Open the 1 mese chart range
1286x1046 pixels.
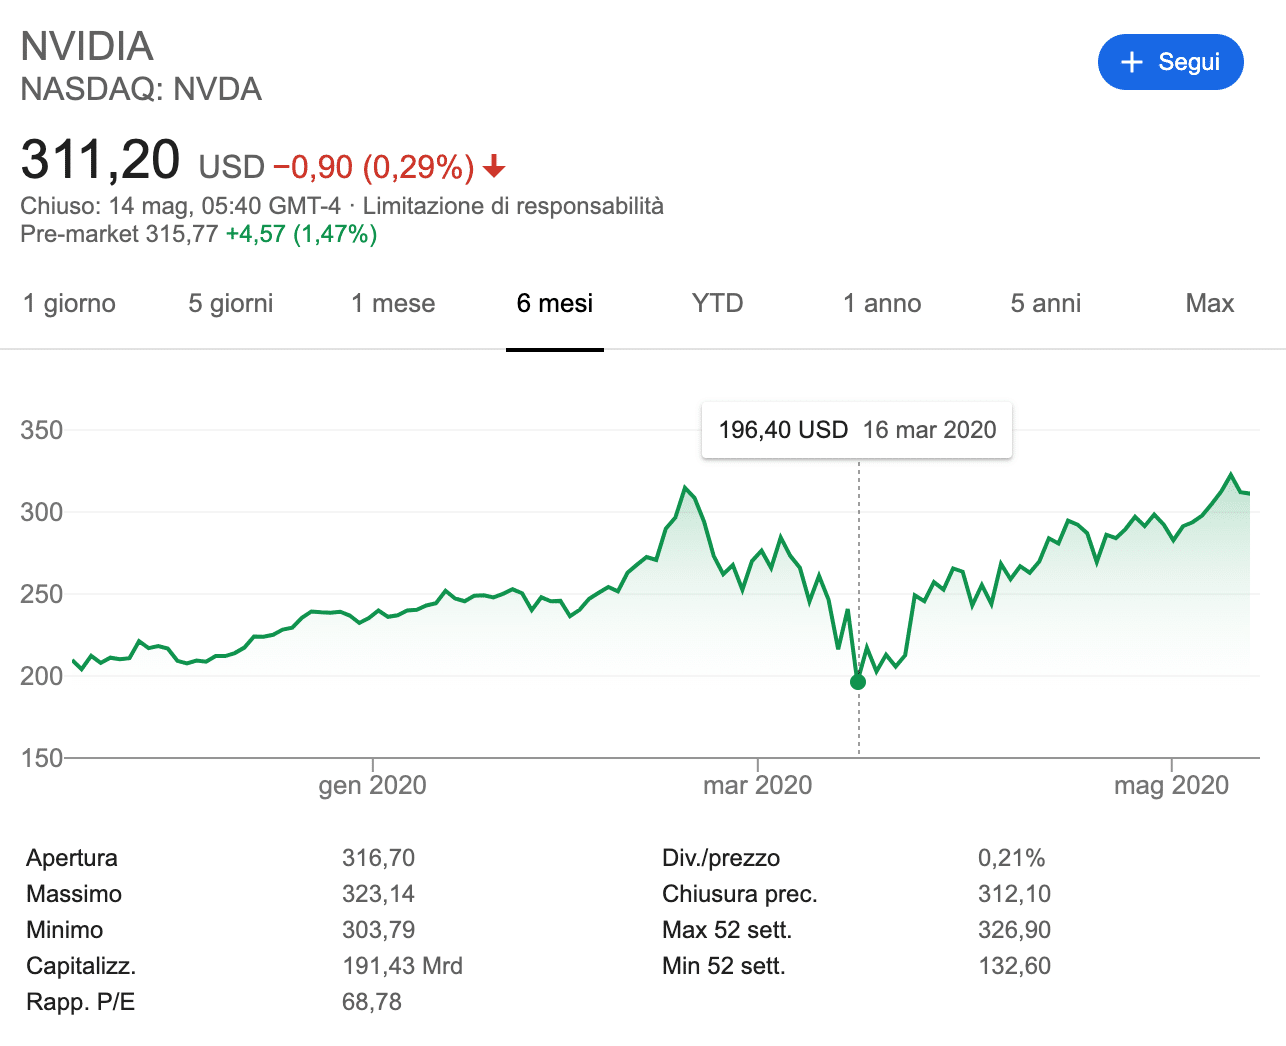[x=393, y=303]
